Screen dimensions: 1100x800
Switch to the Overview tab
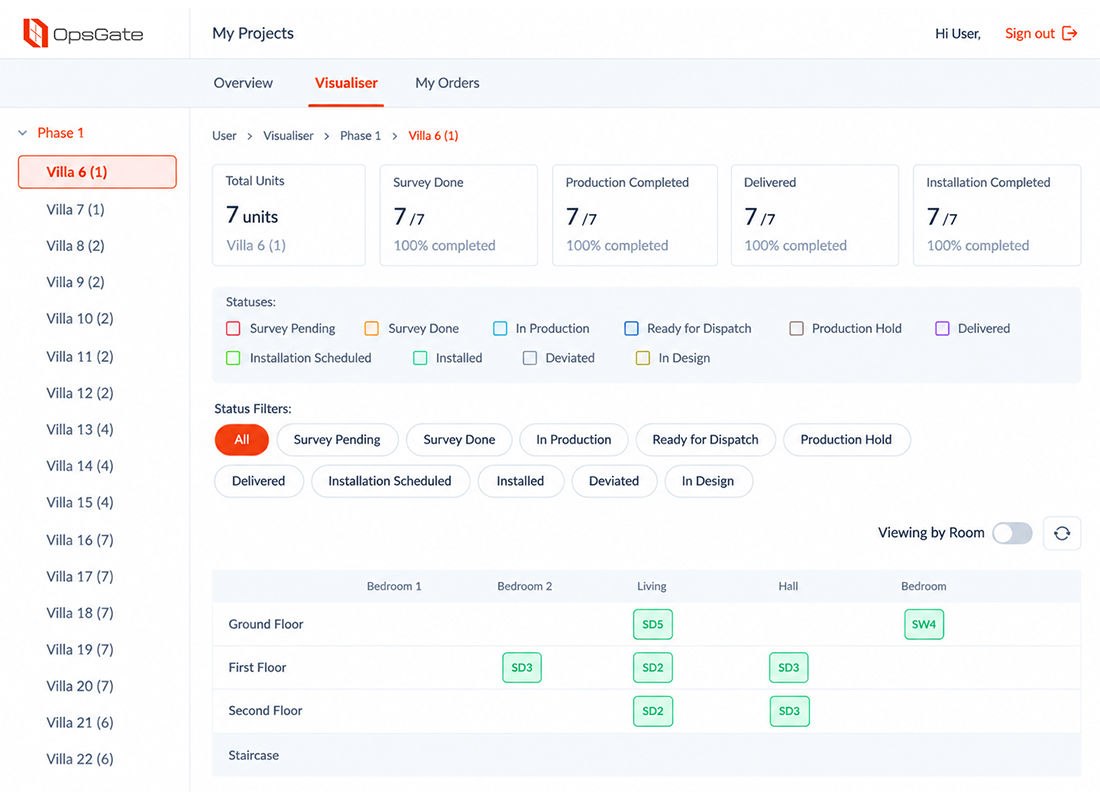point(243,83)
